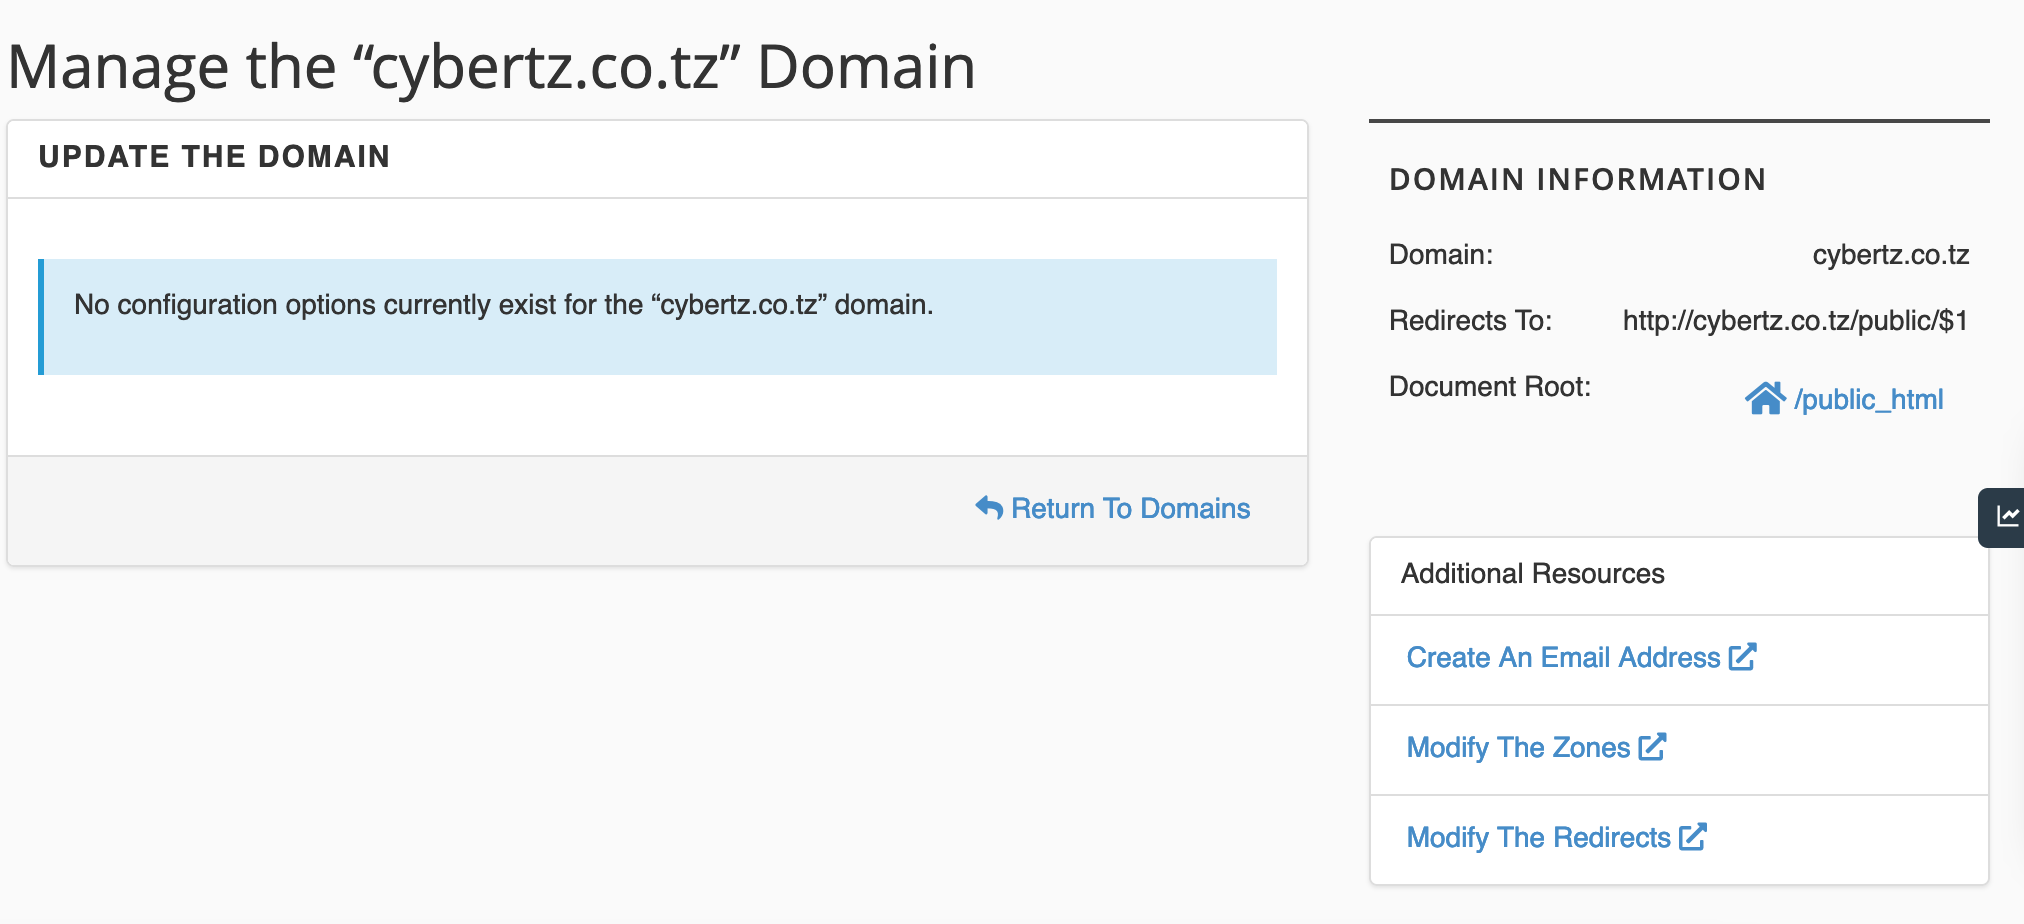Click the Additional Resources panel header
The image size is (2024, 924).
(x=1532, y=574)
